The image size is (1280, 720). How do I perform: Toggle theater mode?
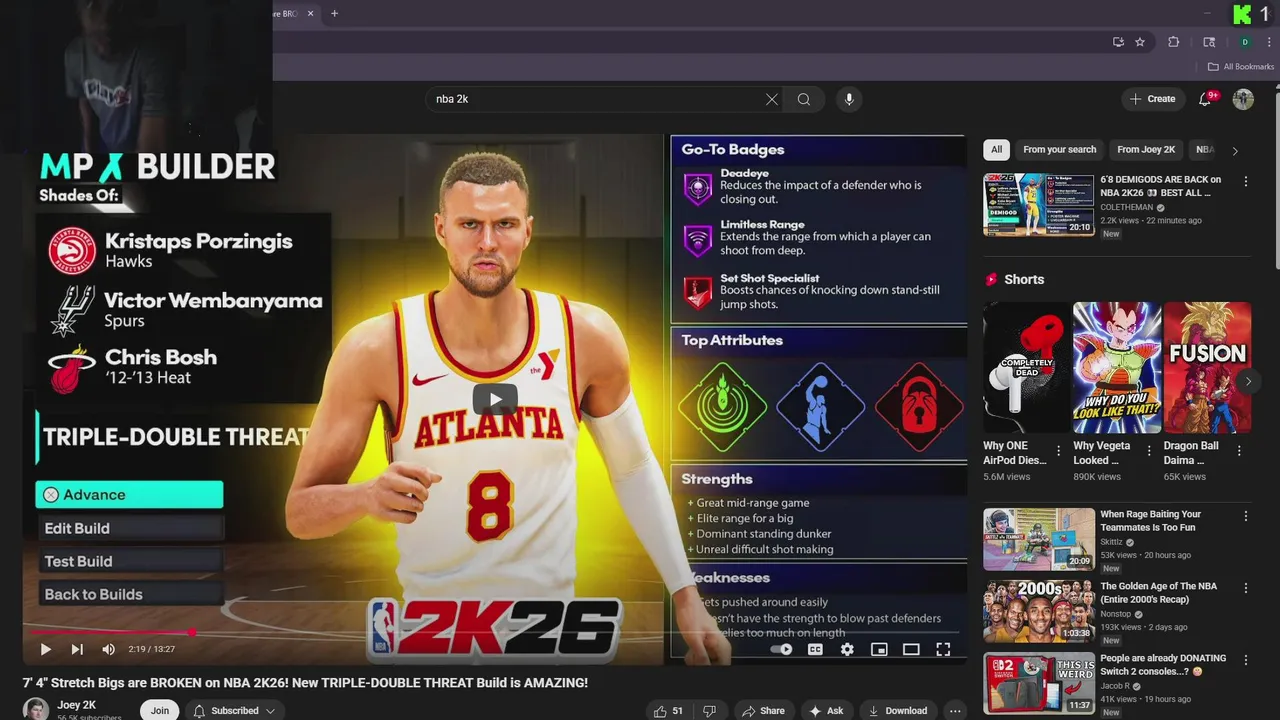pyautogui.click(x=911, y=649)
